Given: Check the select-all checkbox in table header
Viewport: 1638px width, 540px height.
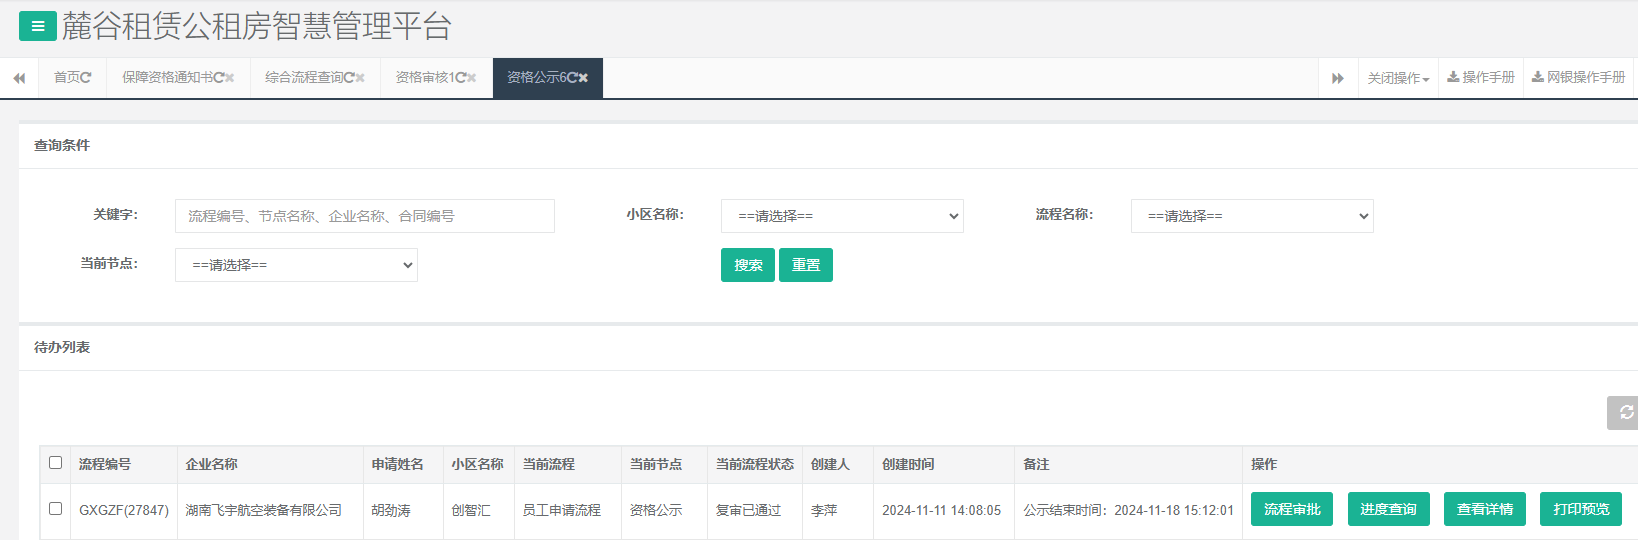Looking at the screenshot, I should coord(56,463).
